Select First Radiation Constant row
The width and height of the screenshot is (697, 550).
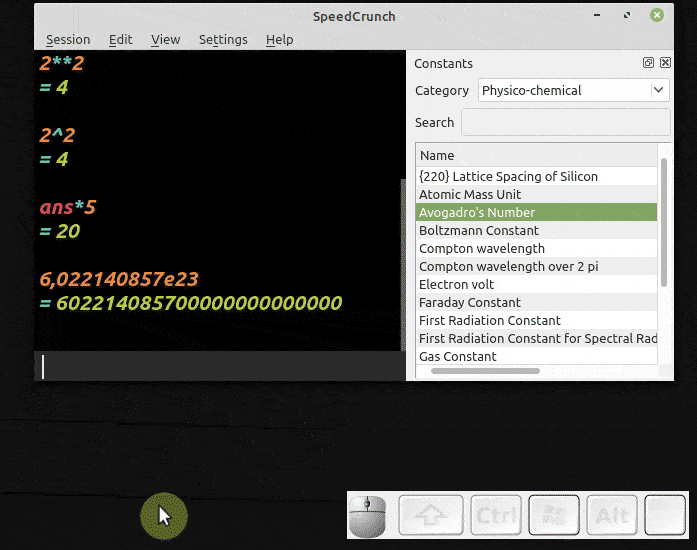[537, 321]
